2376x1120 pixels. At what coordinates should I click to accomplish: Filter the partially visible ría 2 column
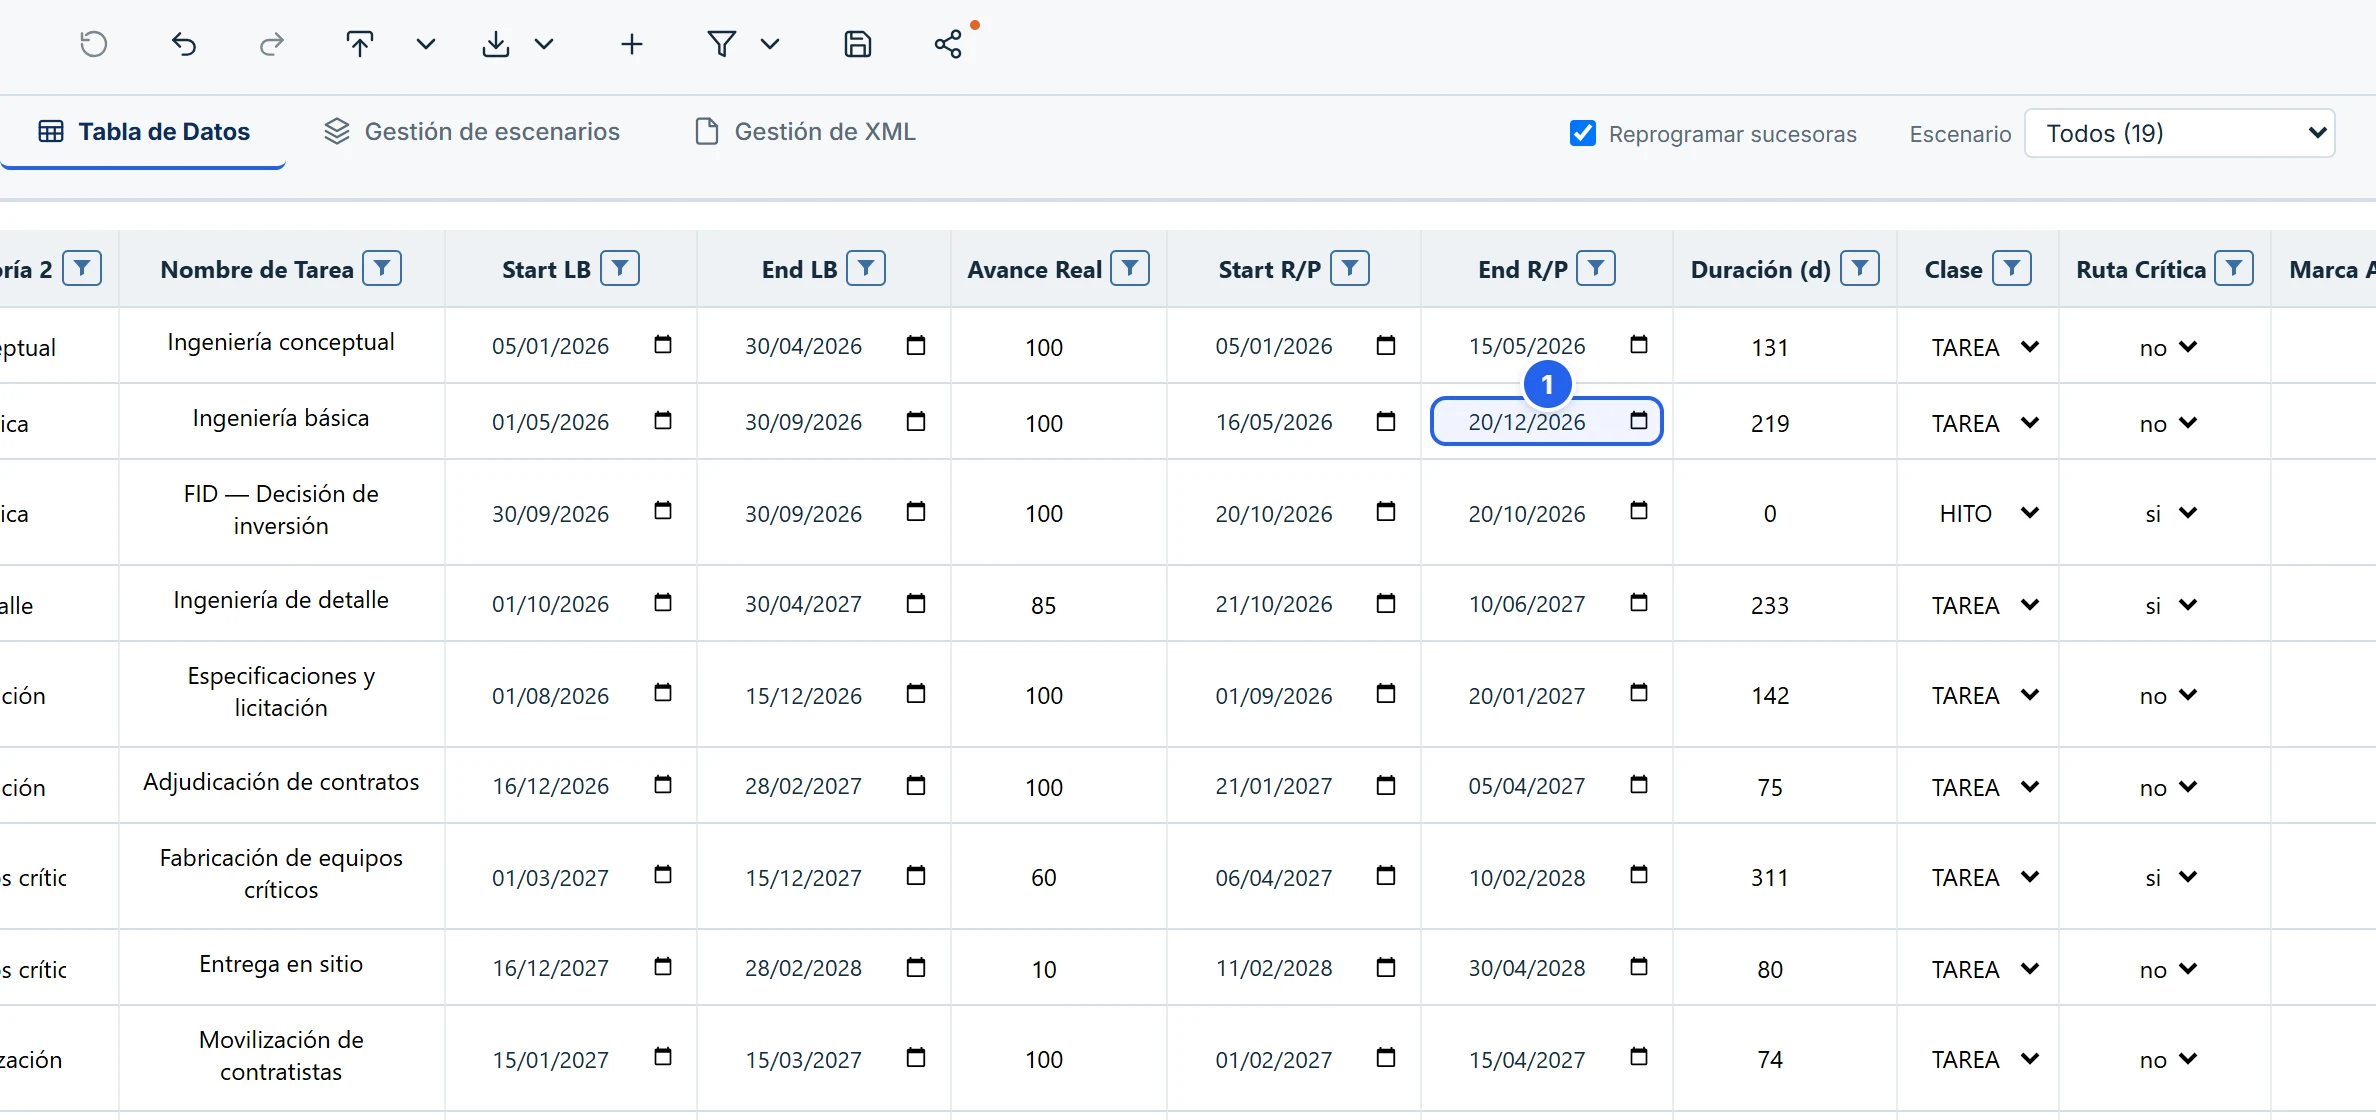point(82,268)
